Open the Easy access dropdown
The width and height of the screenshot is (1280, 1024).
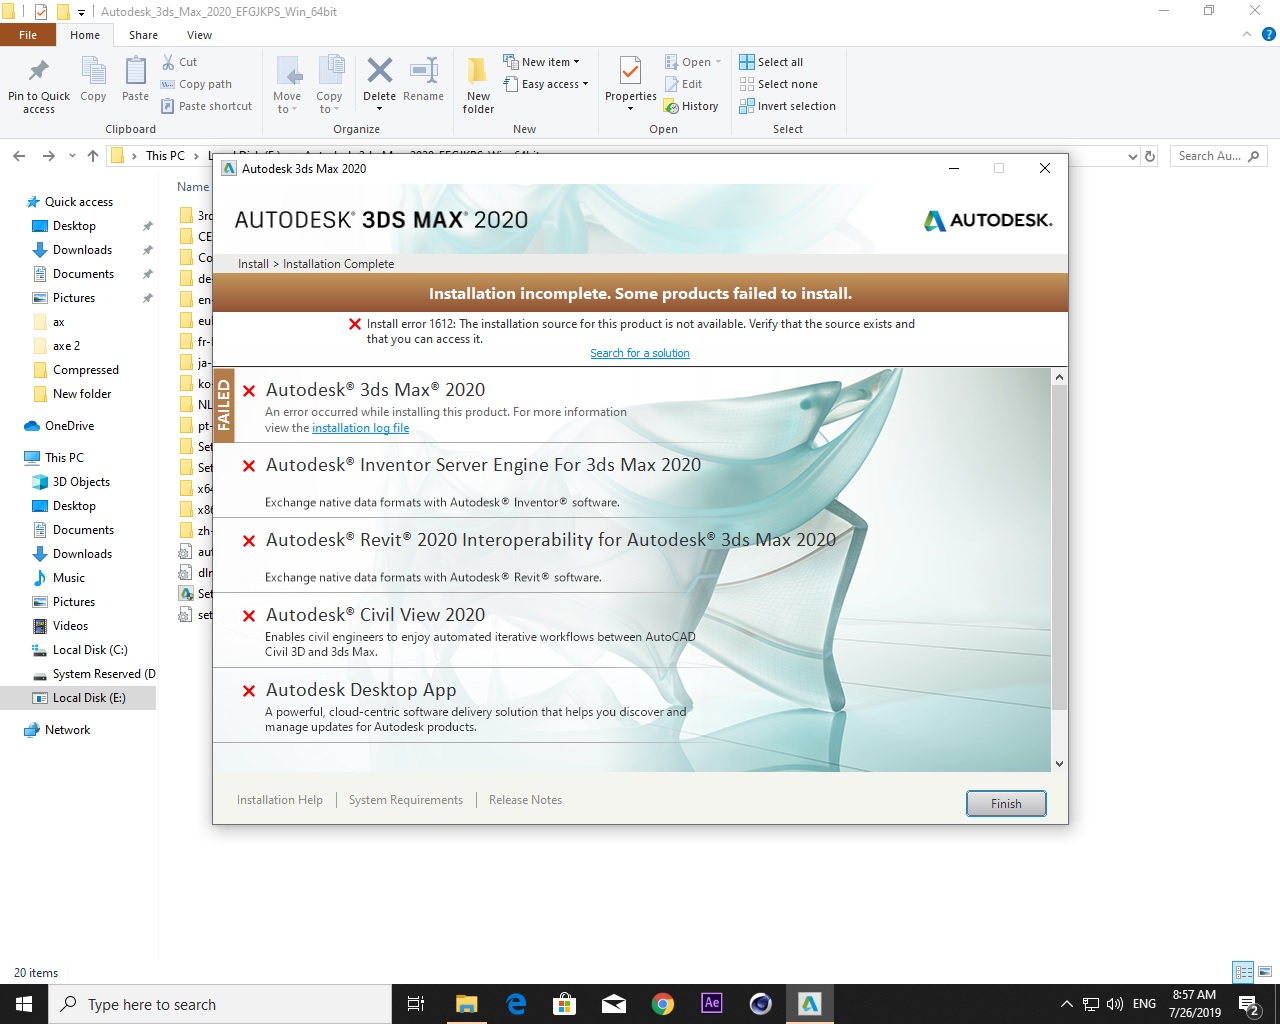point(545,84)
